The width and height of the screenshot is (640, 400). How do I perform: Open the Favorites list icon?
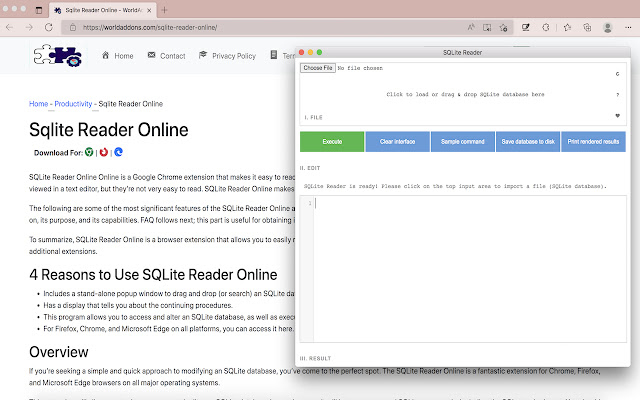[x=567, y=27]
